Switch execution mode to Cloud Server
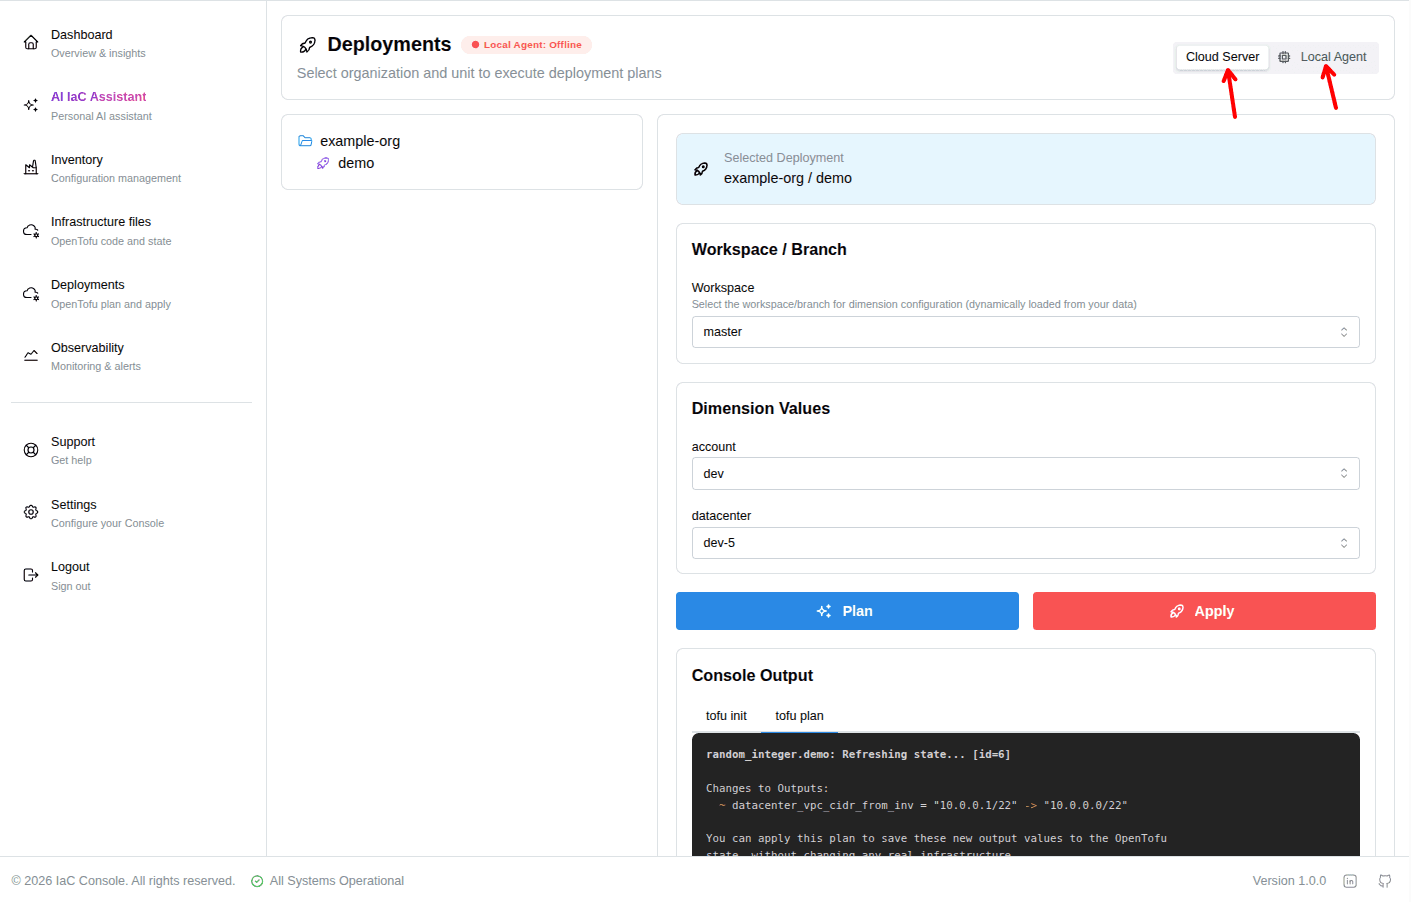1411x902 pixels. coord(1221,57)
